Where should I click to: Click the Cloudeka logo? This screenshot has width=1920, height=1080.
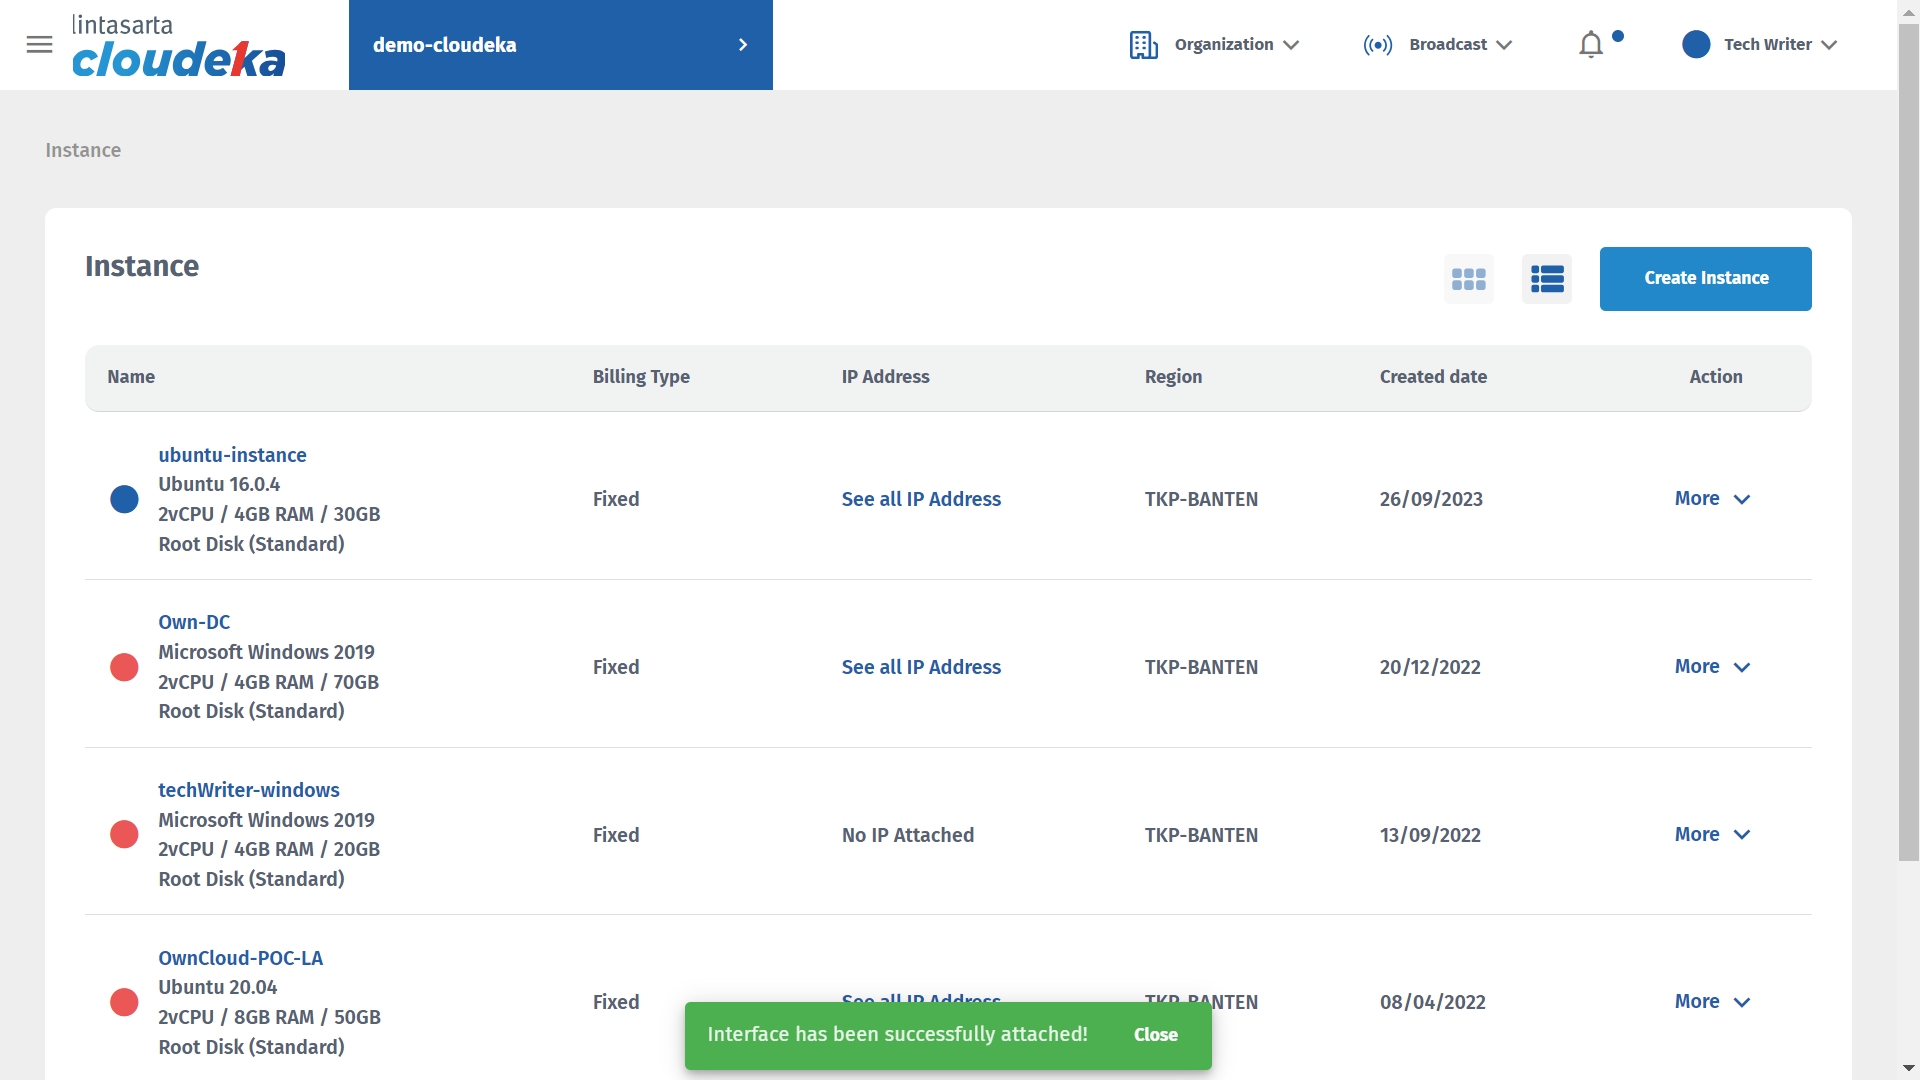click(x=178, y=47)
